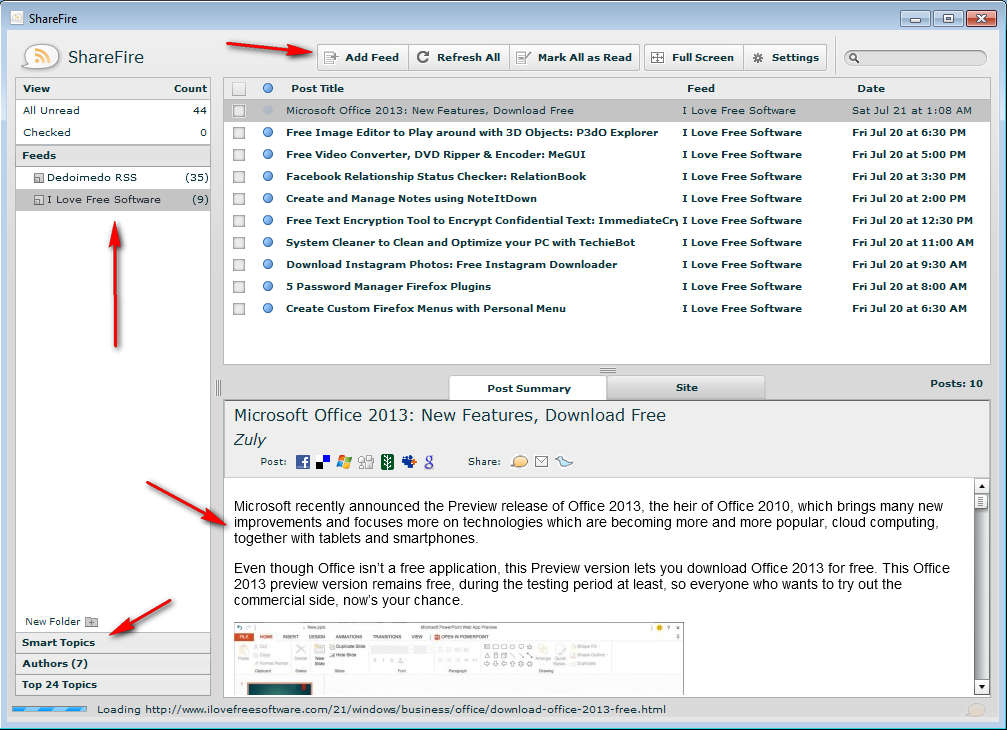Open post 'Create Custom Firefox Menus with Personal Menu'
This screenshot has height=730, width=1007.
point(426,309)
